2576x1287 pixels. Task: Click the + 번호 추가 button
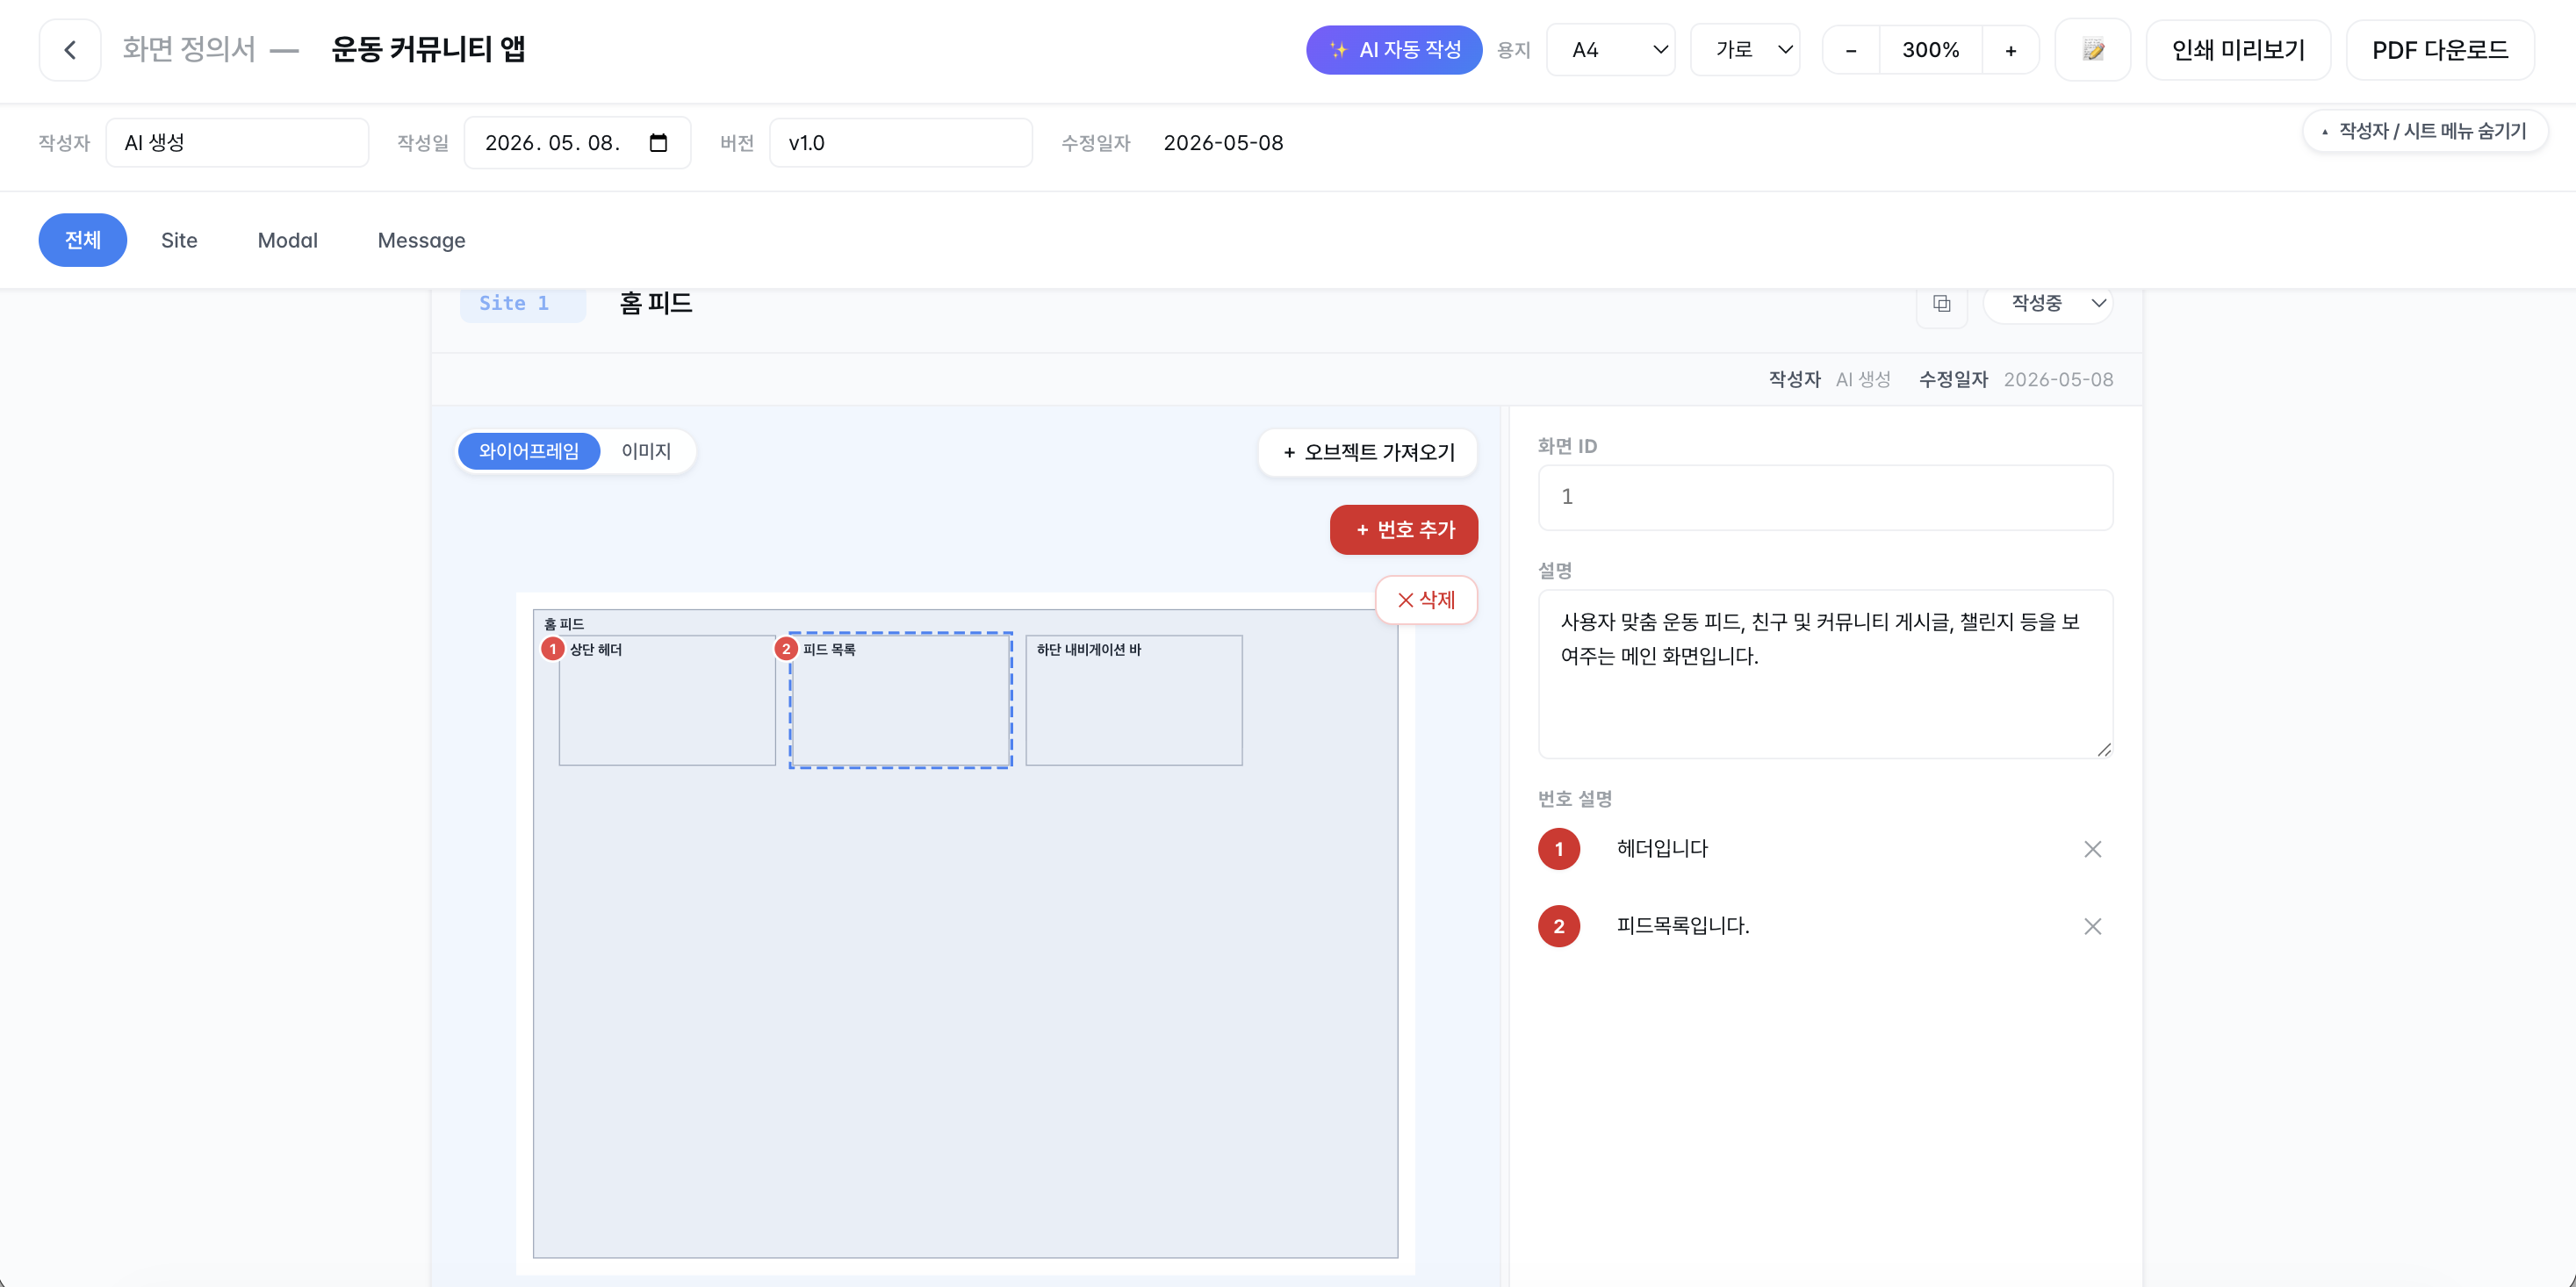(1404, 530)
